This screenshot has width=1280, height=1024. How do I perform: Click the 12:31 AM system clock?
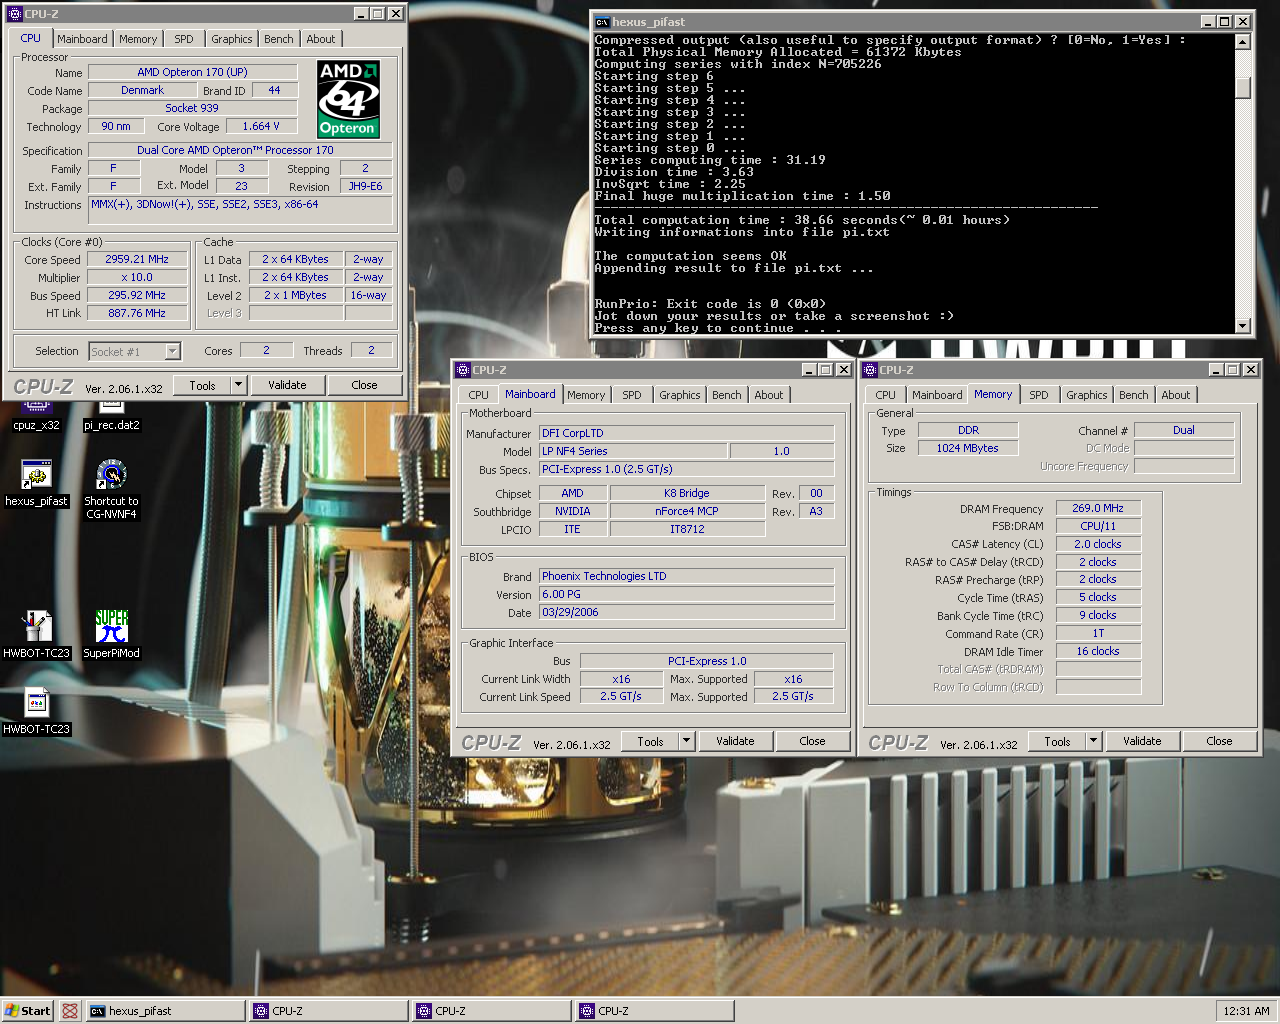[x=1246, y=1011]
